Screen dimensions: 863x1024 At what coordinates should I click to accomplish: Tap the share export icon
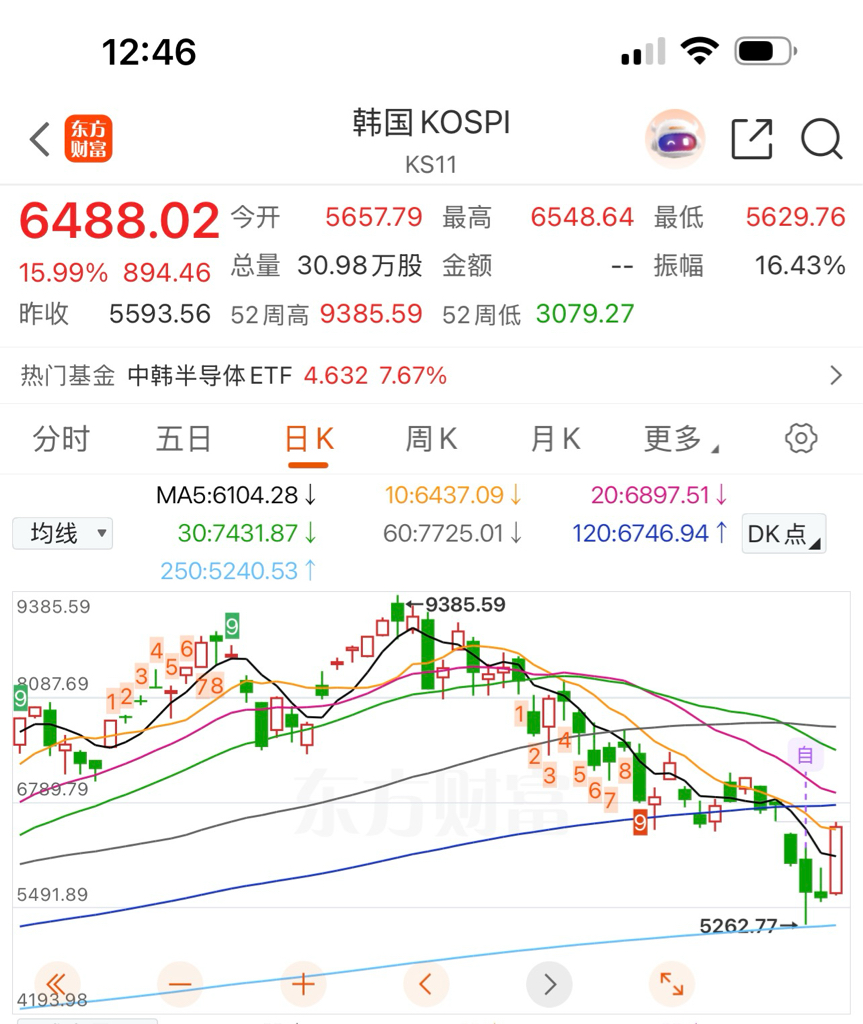tap(752, 139)
